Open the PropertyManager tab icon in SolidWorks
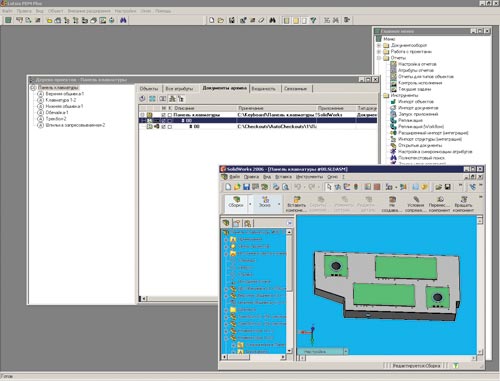The image size is (500, 381). click(x=237, y=223)
